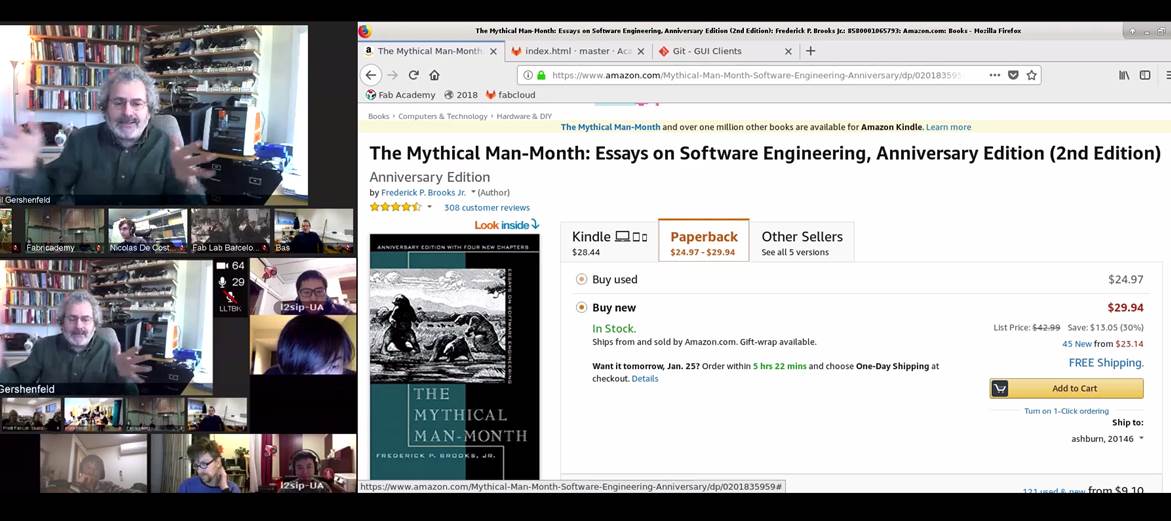The image size is (1171, 521).
Task: Click the green secure padlock icon
Action: coord(541,75)
